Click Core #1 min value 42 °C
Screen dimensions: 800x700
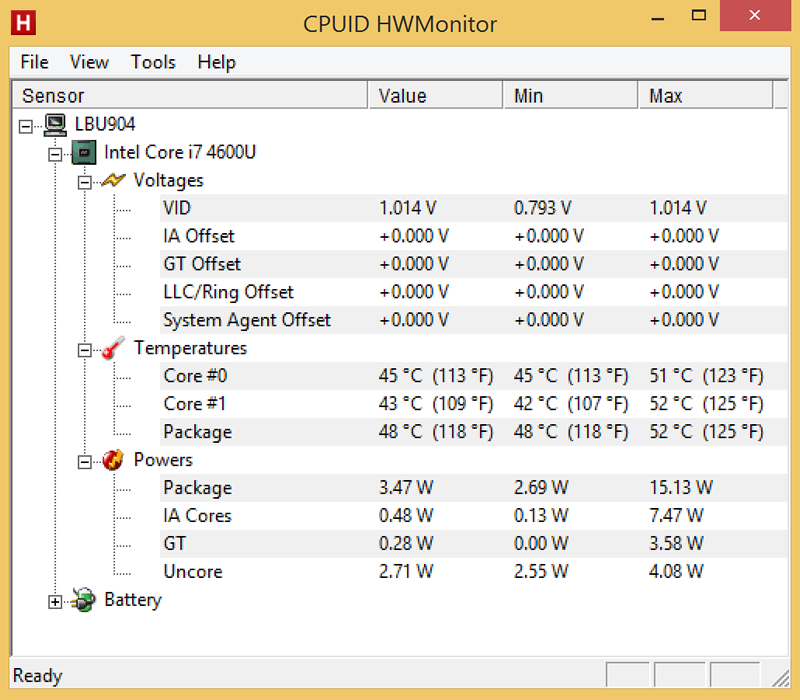[571, 404]
